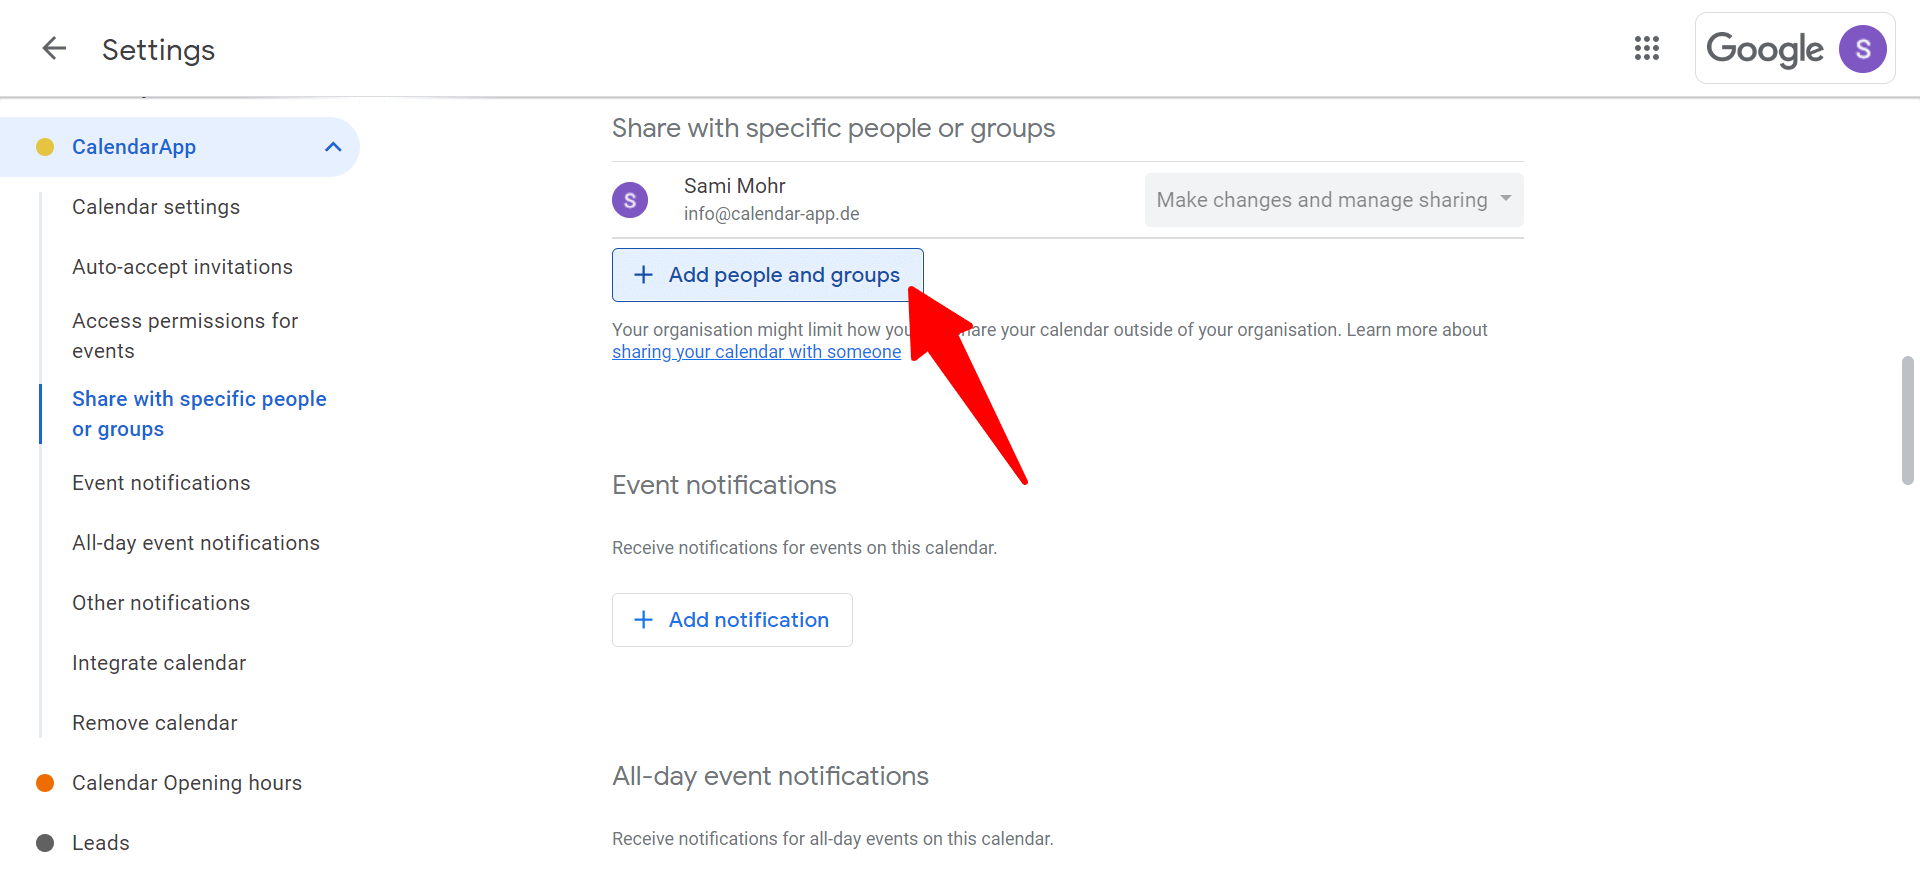1920x880 pixels.
Task: Click the info@calendar-app.de email address
Action: (x=772, y=214)
